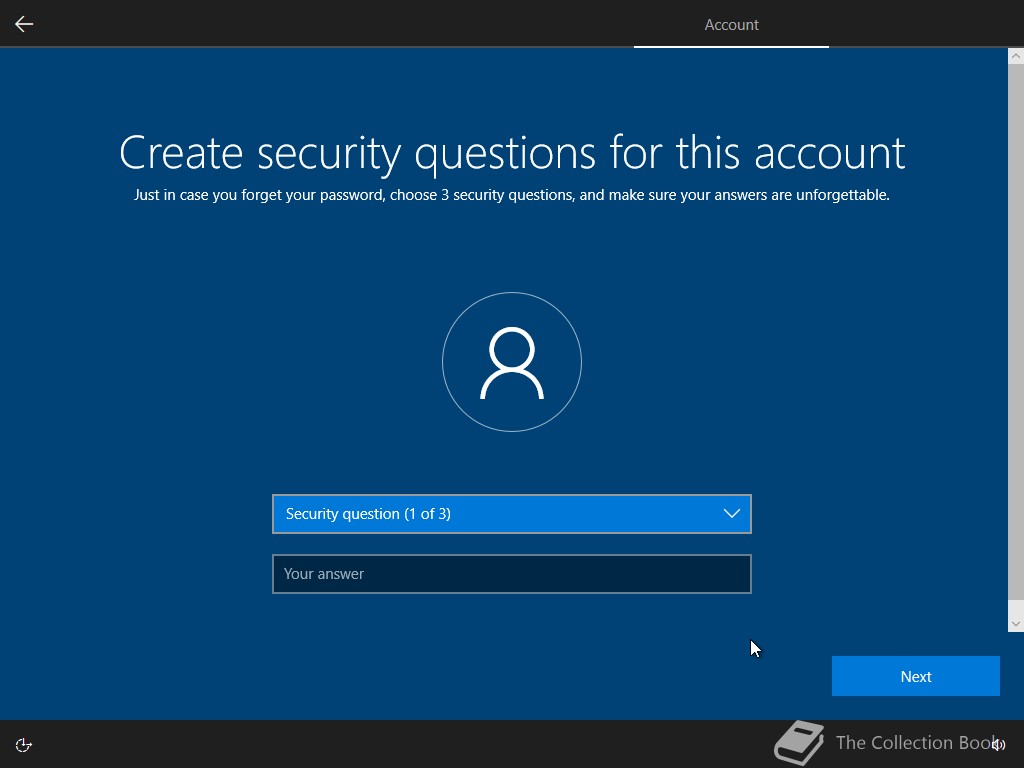Click the vertical scrollbar thumb

[1016, 332]
